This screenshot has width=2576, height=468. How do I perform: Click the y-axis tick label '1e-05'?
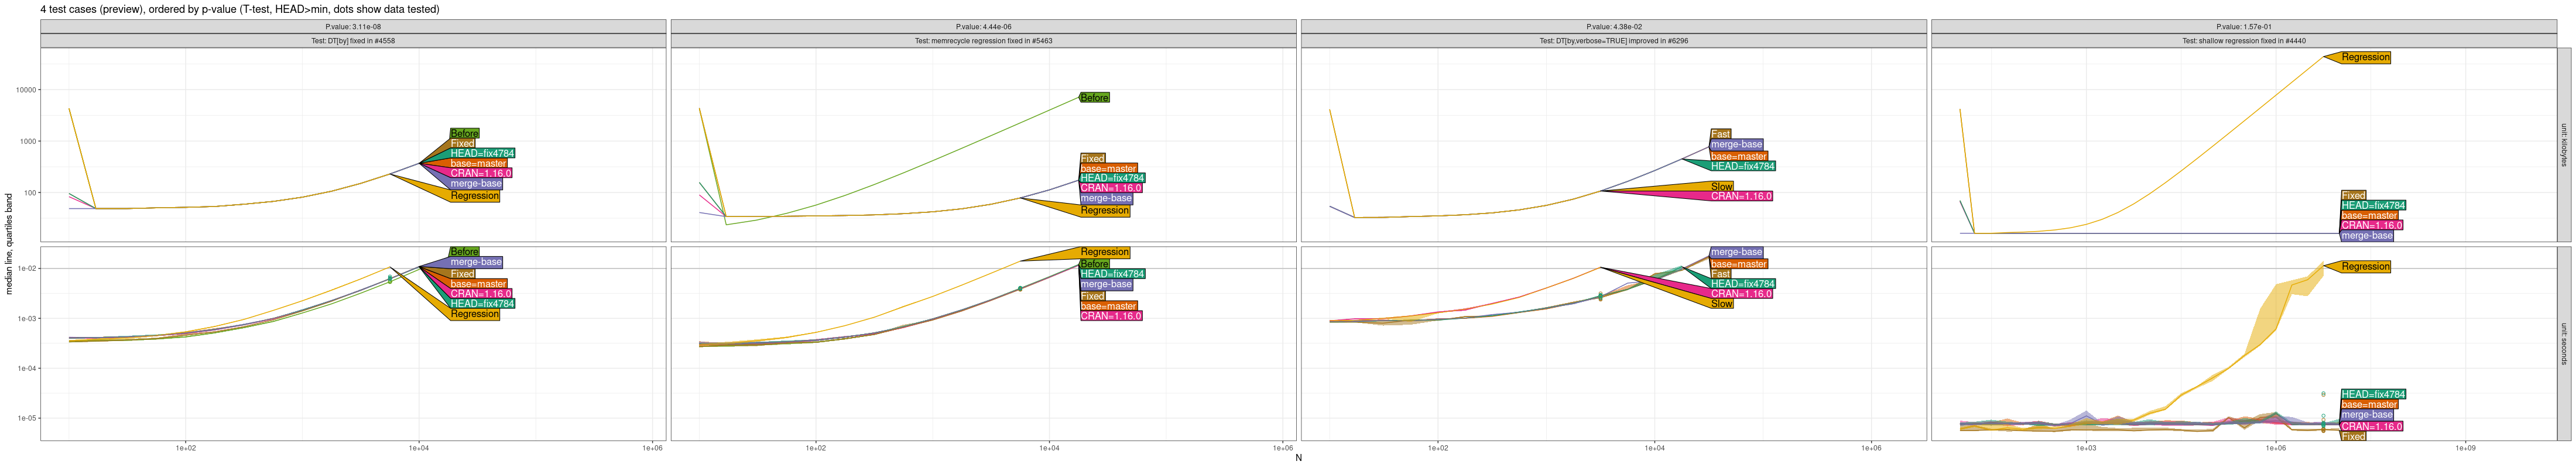27,418
